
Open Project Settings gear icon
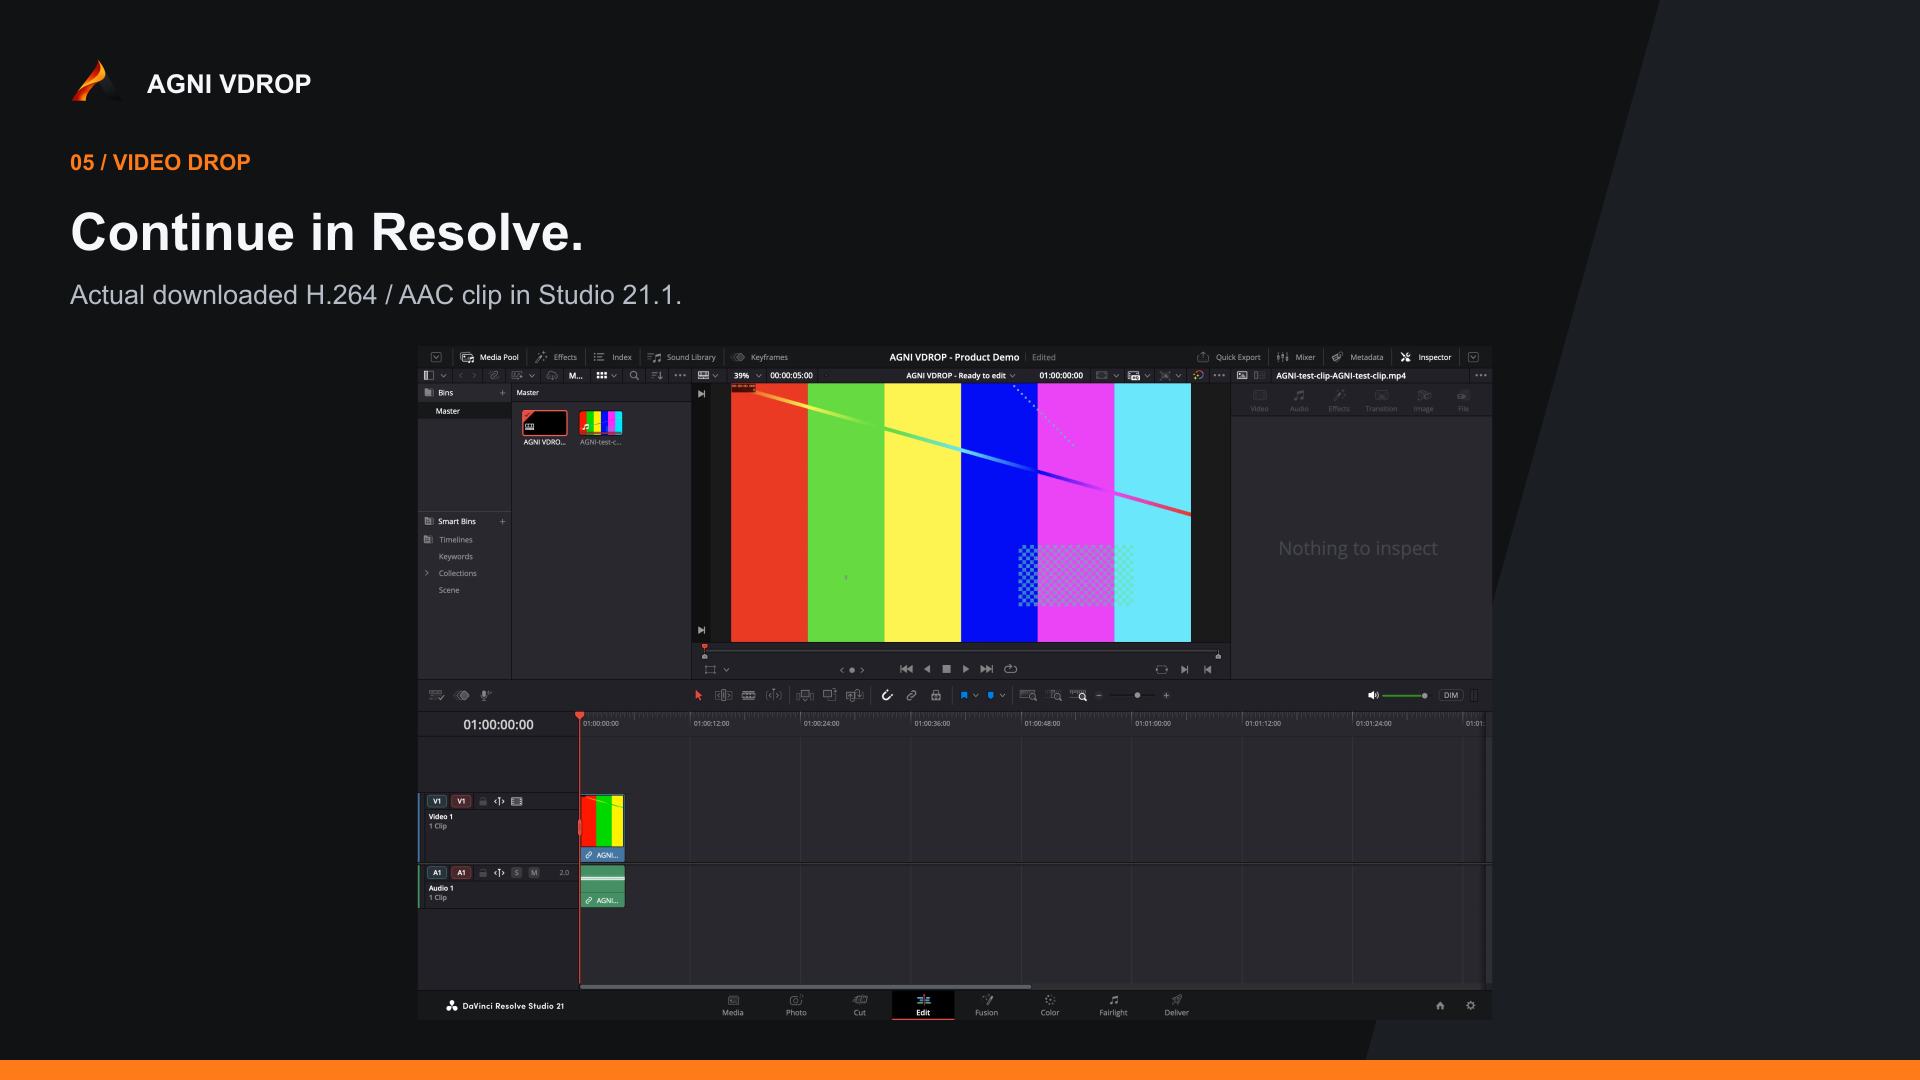pyautogui.click(x=1470, y=1005)
